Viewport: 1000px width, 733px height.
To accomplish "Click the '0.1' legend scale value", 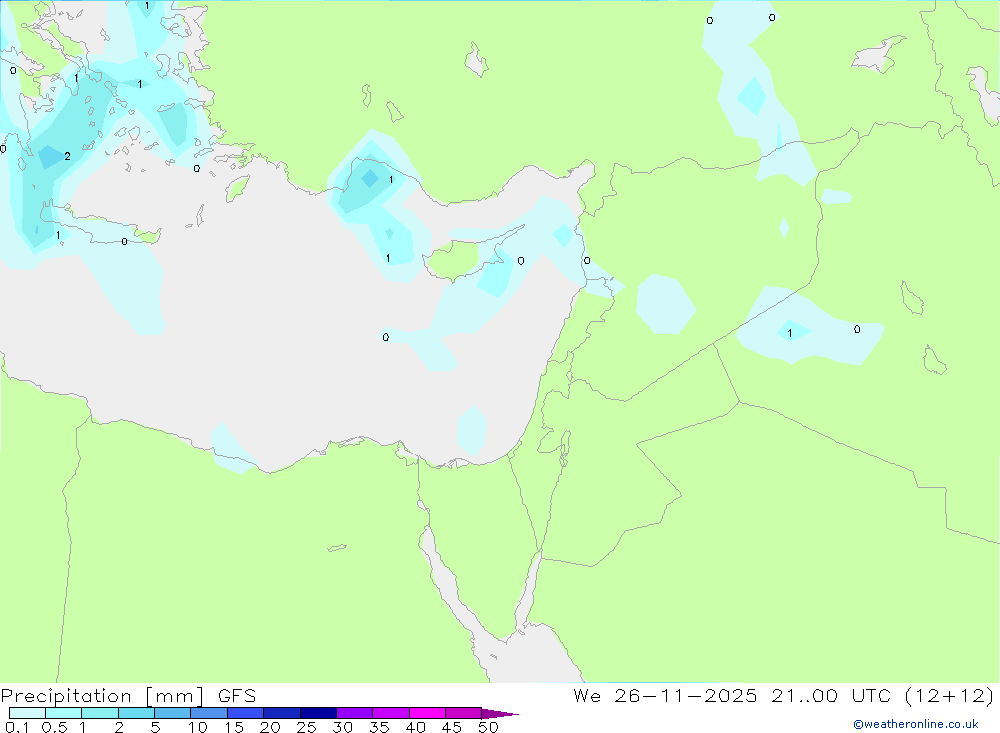I will (17, 727).
